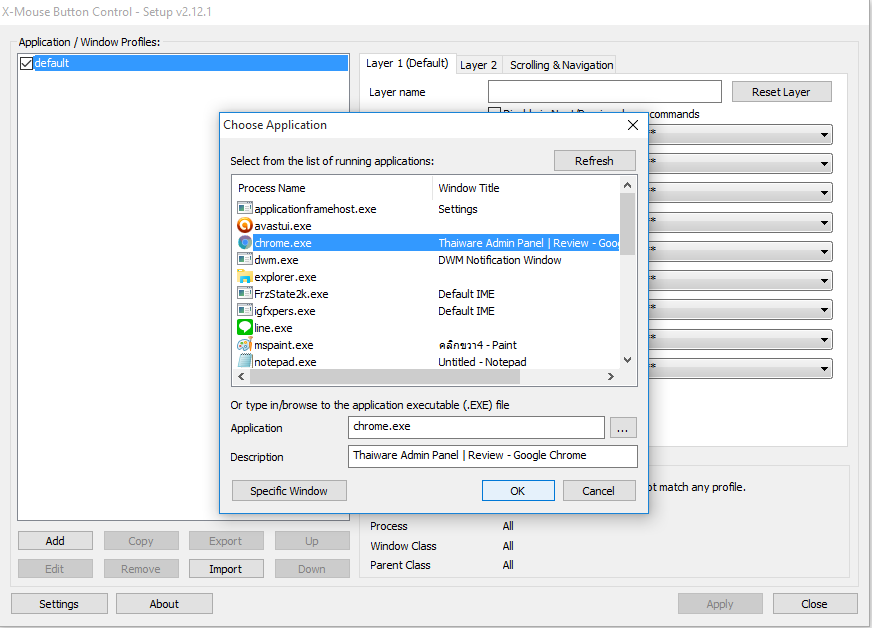The width and height of the screenshot is (872, 628).
Task: Refresh the running applications list
Action: pos(594,161)
